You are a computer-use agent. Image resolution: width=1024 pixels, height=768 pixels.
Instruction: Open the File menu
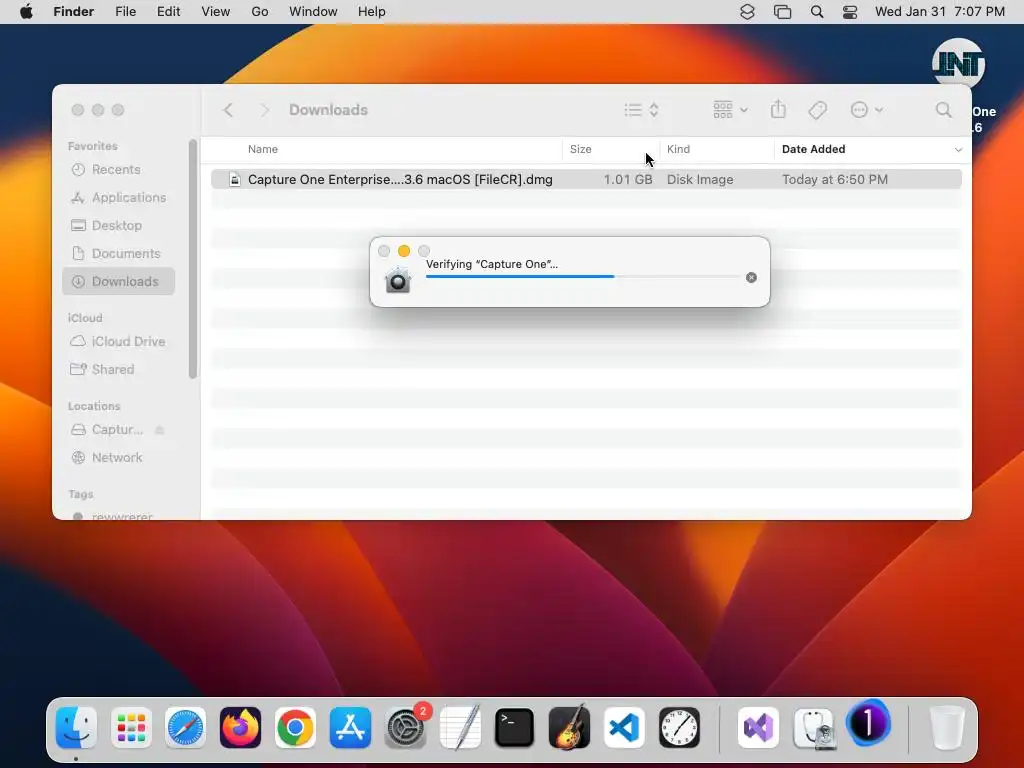pyautogui.click(x=125, y=12)
